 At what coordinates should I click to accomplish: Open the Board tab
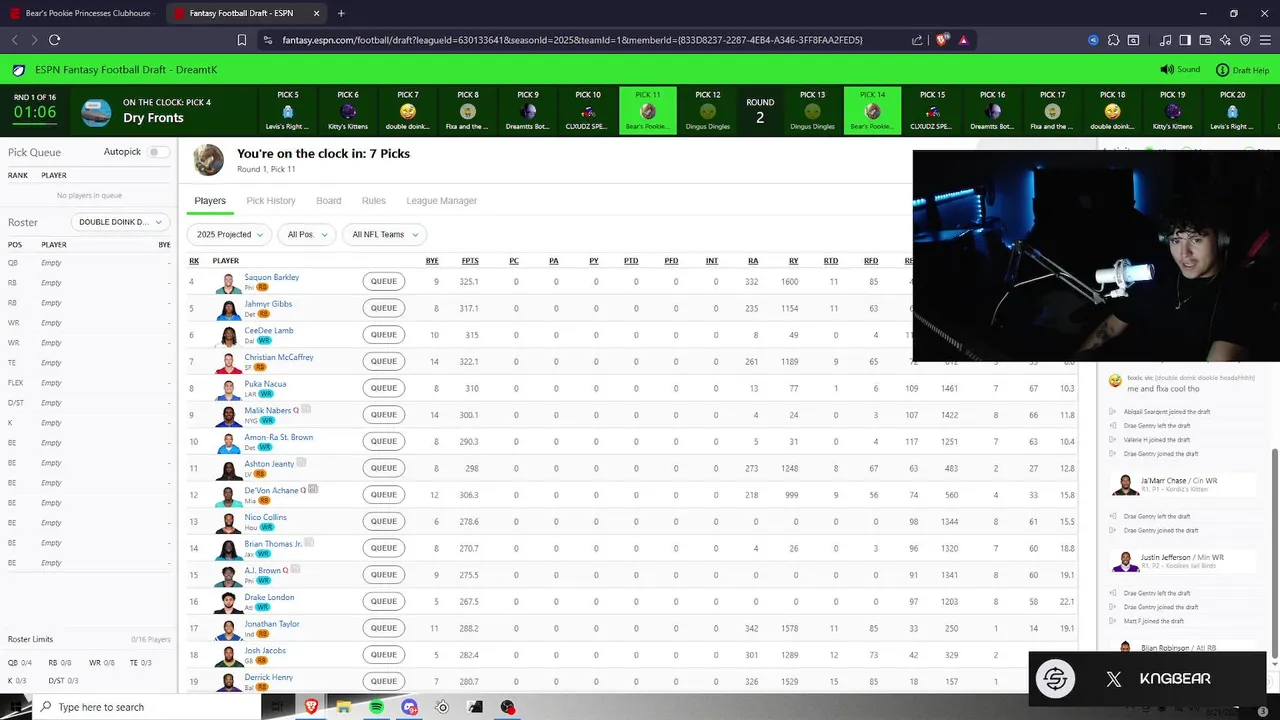pos(329,201)
